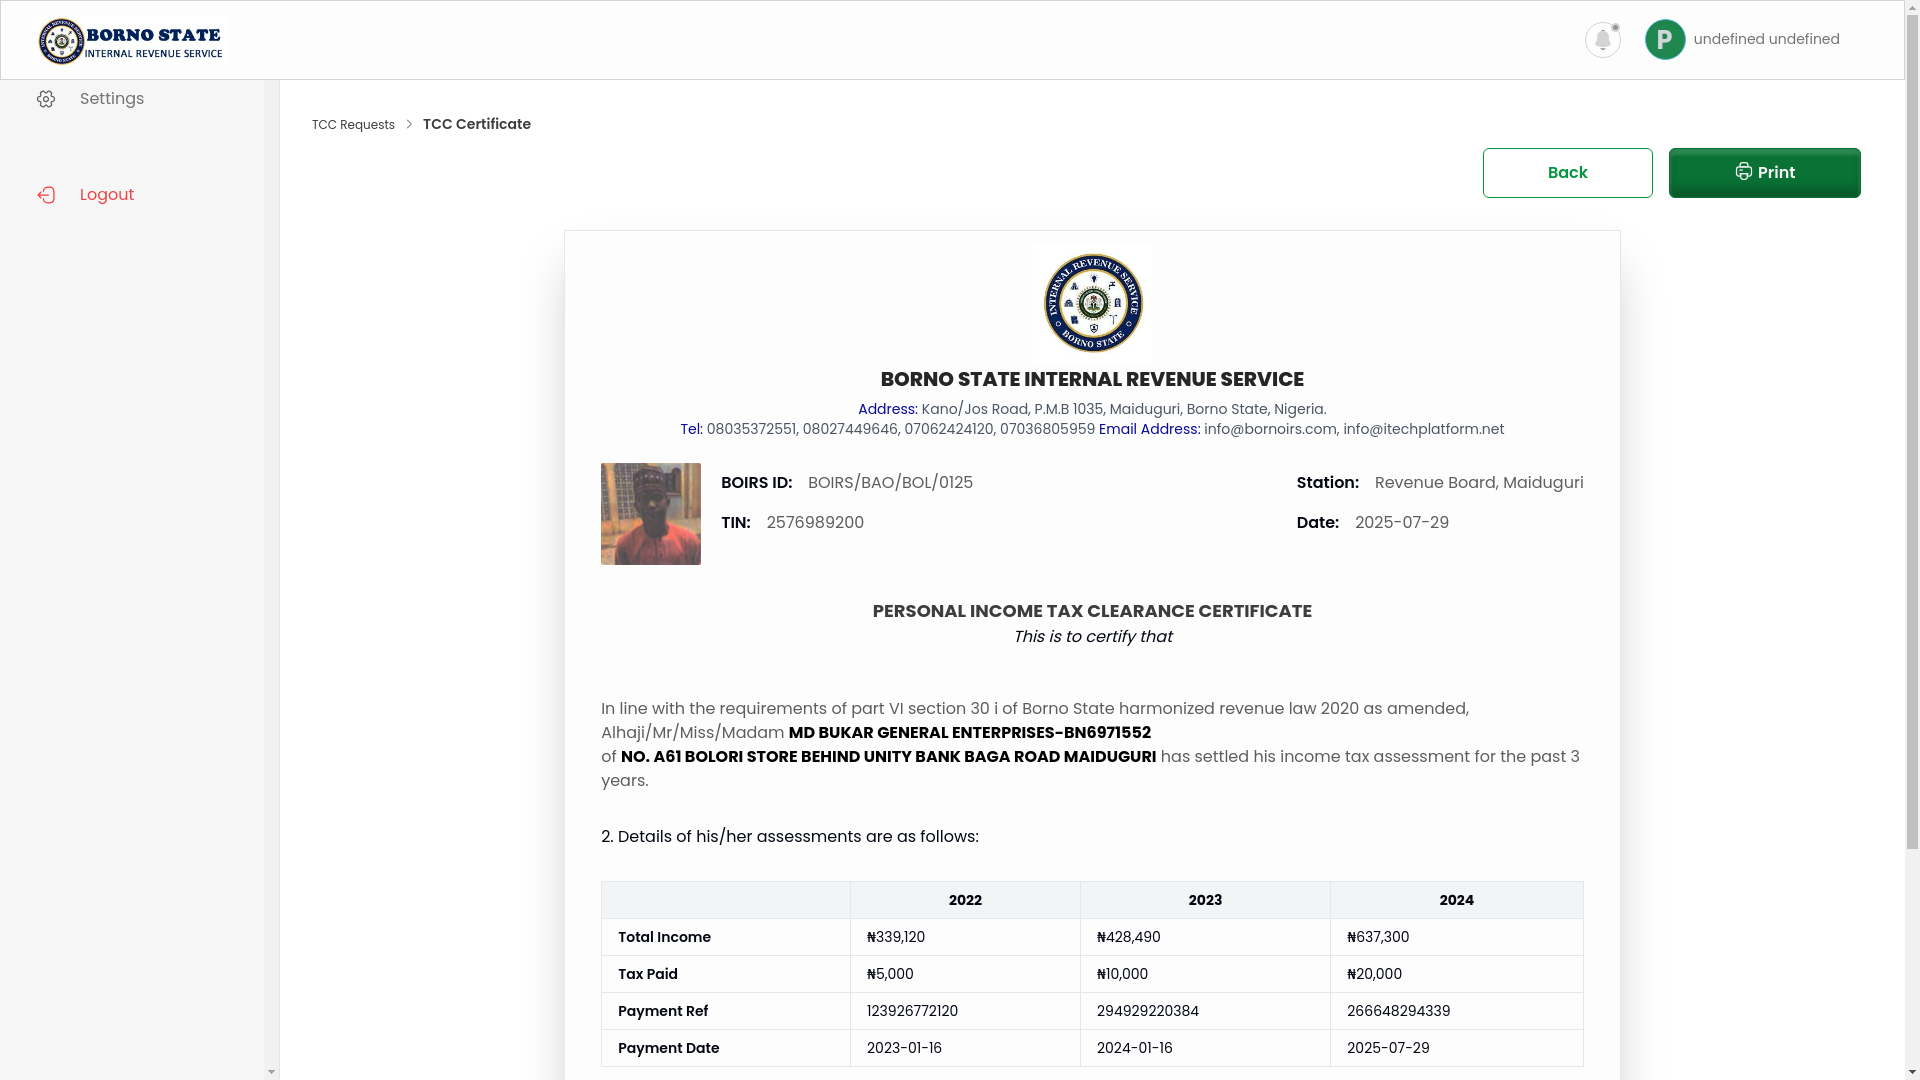Click the 2022 column header

(x=965, y=900)
